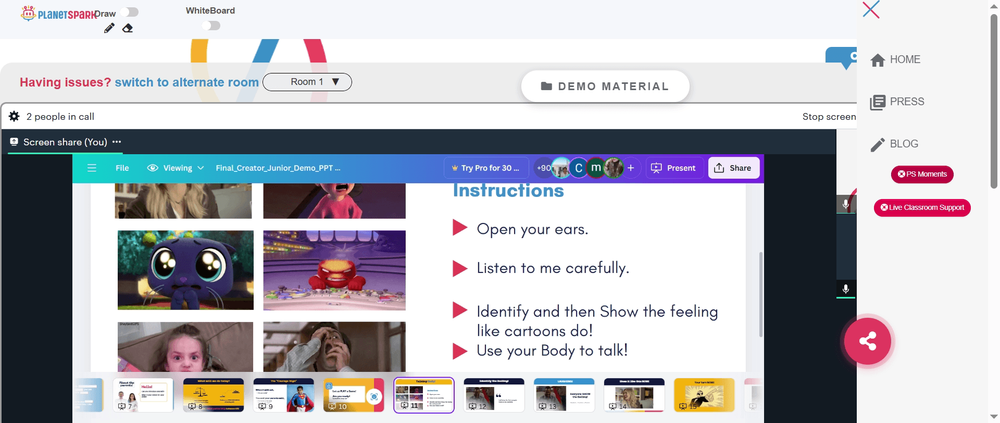The width and height of the screenshot is (1000, 423).
Task: Click the Present button
Action: coord(673,168)
